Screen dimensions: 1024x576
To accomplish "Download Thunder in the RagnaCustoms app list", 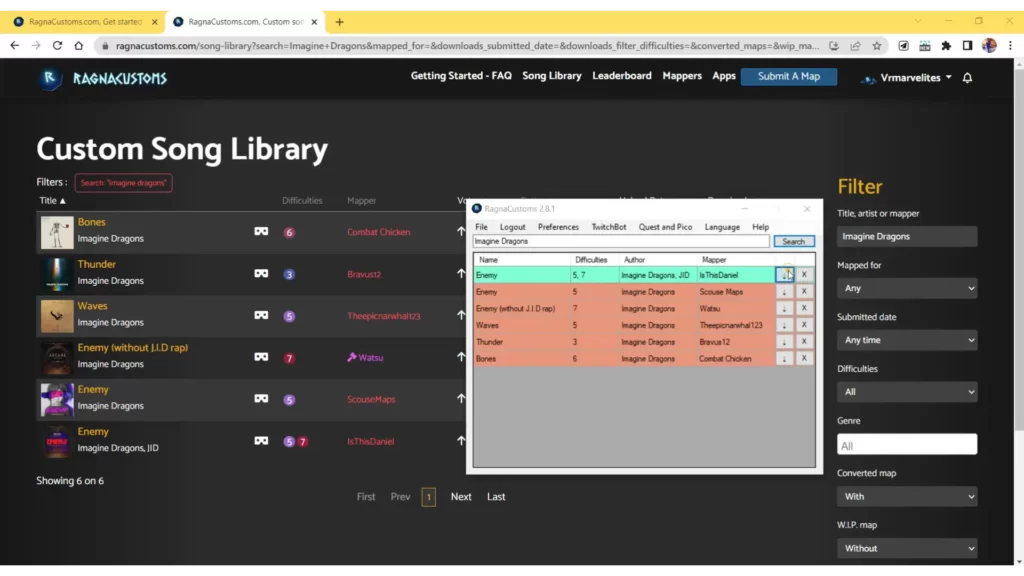I will tap(784, 342).
